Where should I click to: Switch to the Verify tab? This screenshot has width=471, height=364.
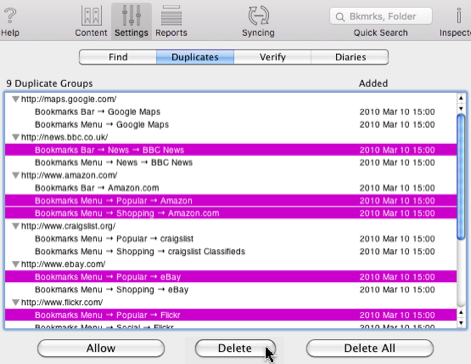tap(272, 57)
